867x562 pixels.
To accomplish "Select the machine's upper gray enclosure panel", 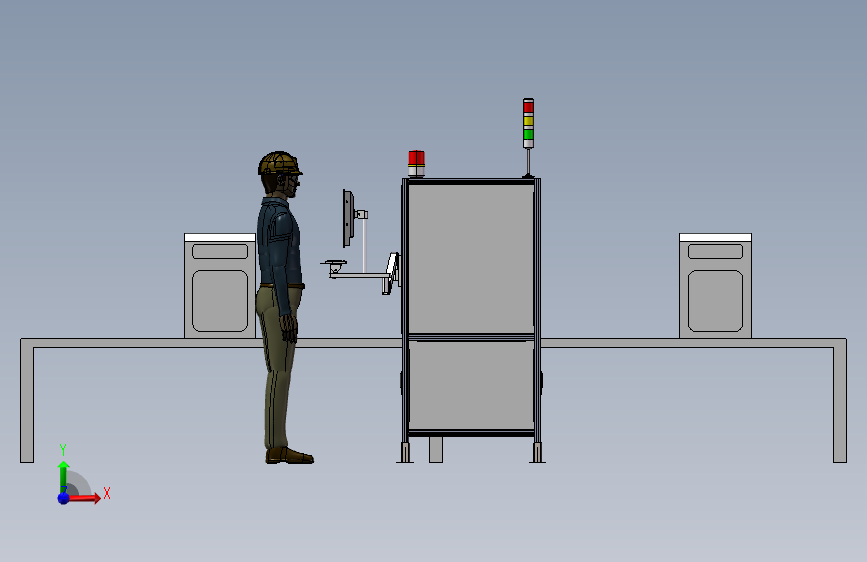I will coord(471,259).
